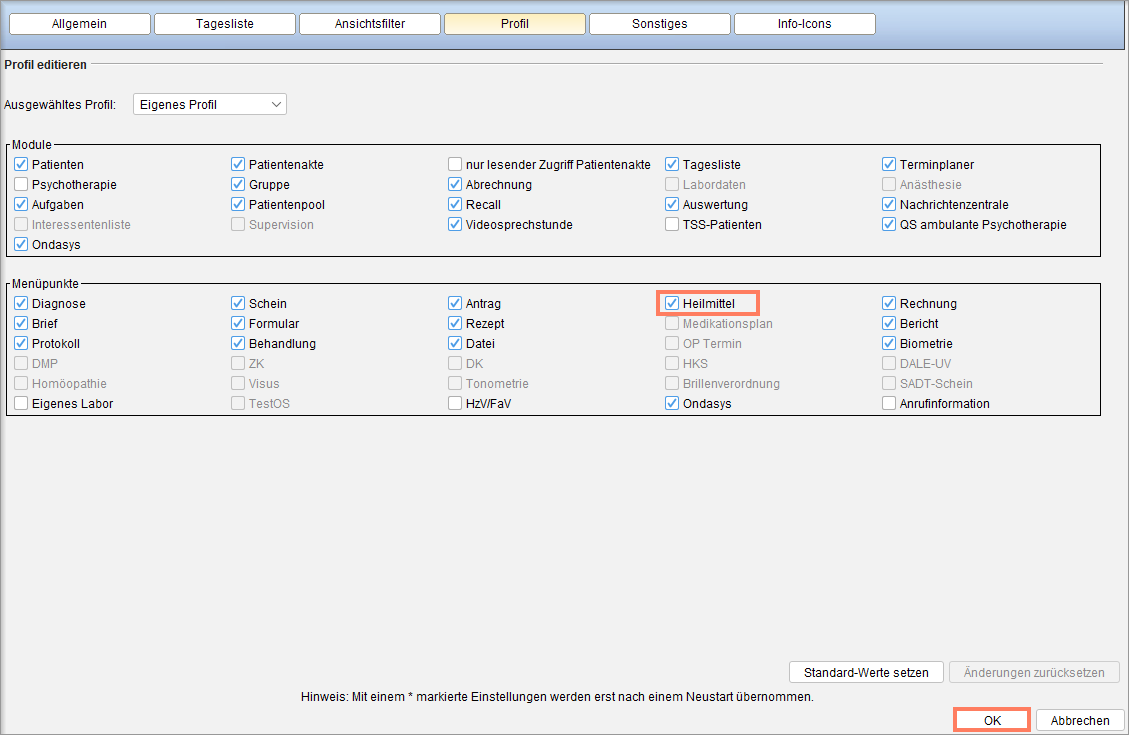Toggle the Rechnung checkbox
Image resolution: width=1129 pixels, height=735 pixels.
889,303
